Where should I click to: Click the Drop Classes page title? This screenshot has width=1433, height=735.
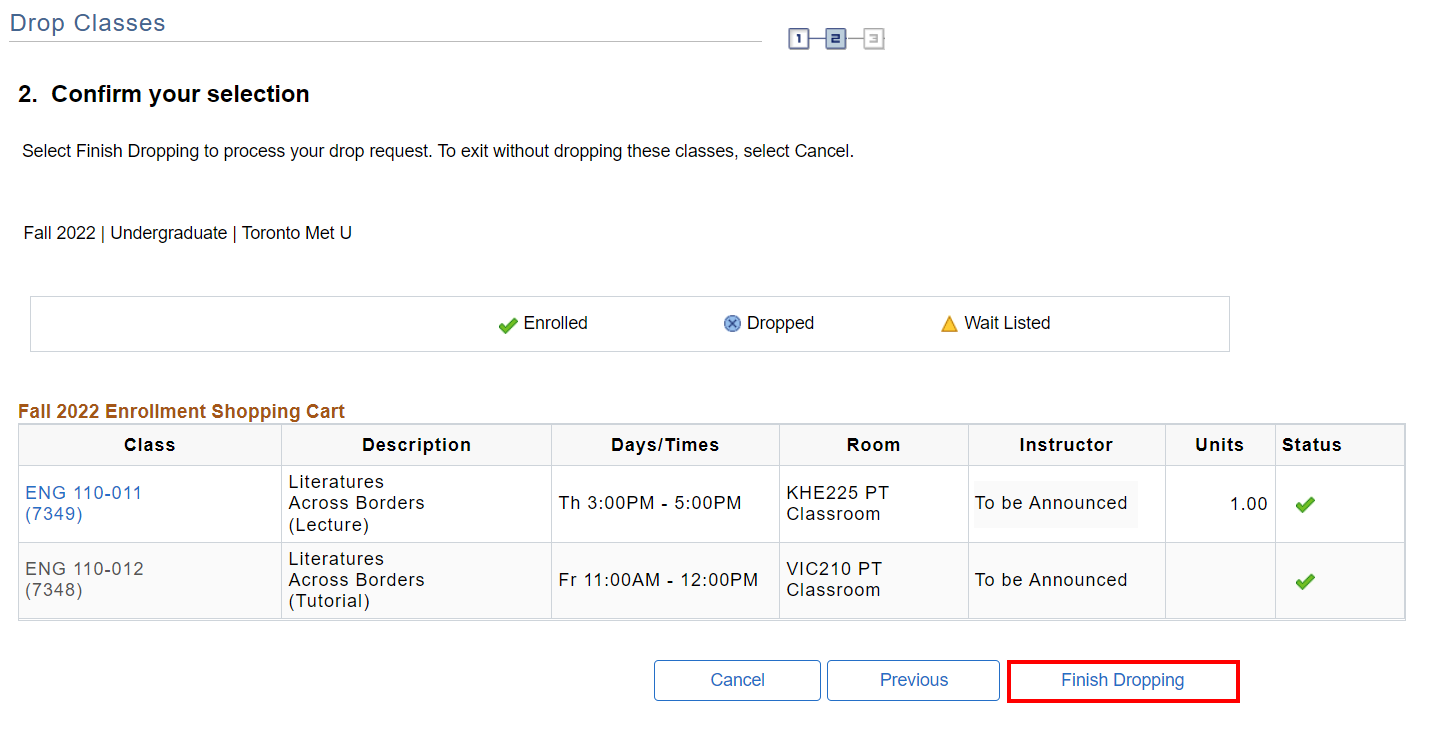coord(88,23)
